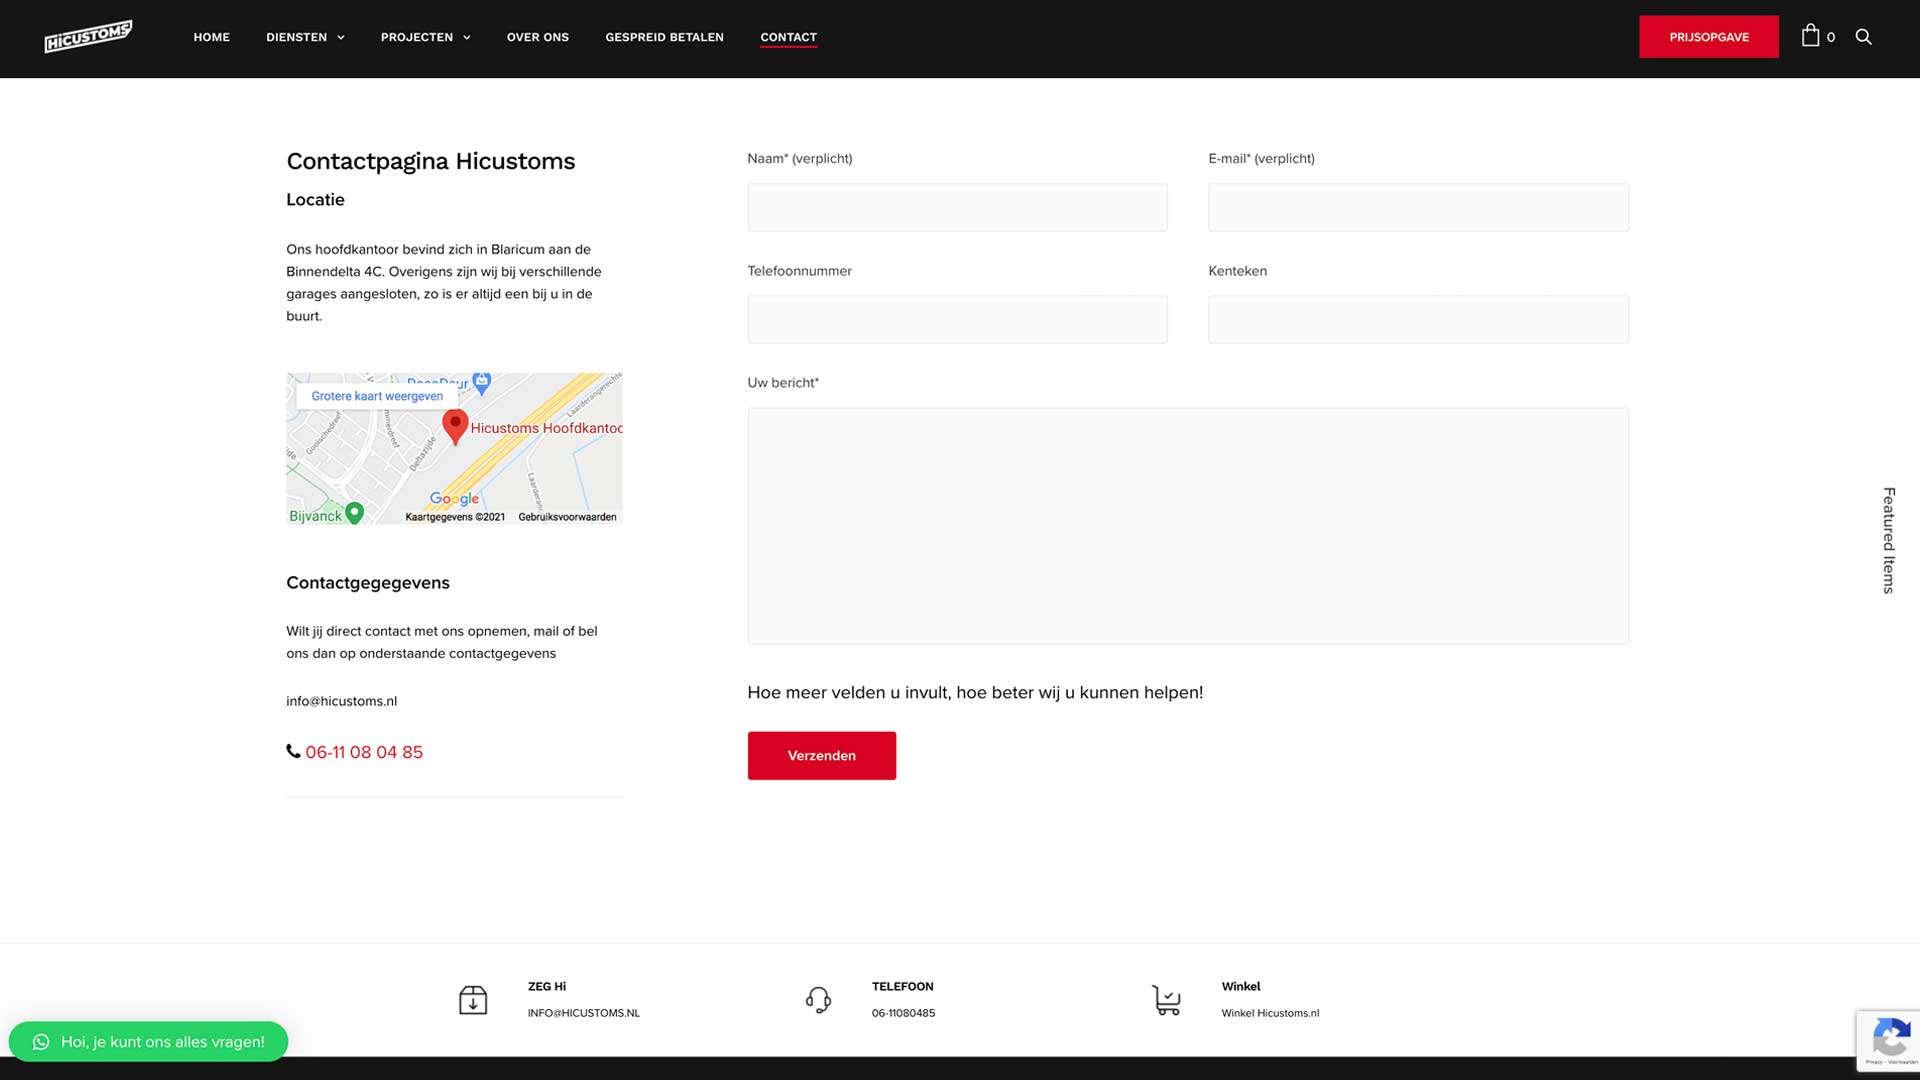Screen dimensions: 1920x1080
Task: Focus the Uw bericht text area
Action: click(x=1188, y=525)
